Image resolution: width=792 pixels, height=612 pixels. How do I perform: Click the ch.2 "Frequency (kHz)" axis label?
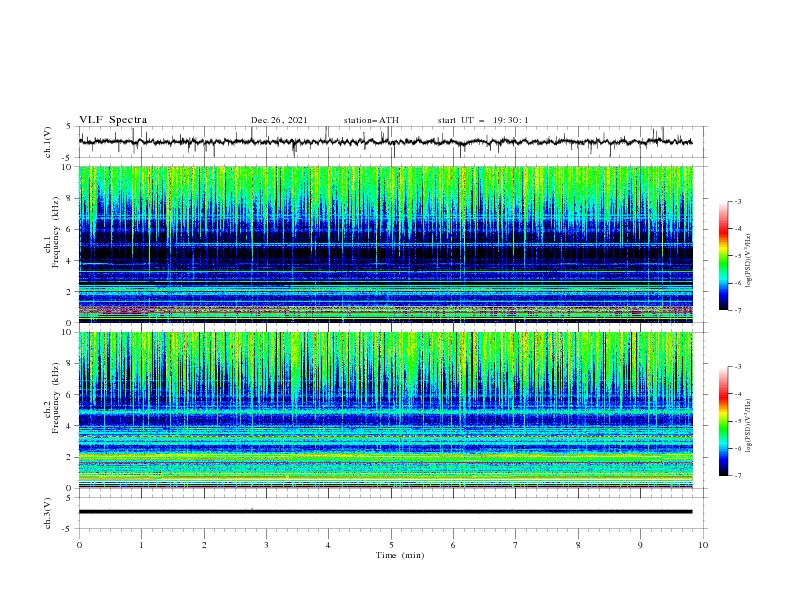pyautogui.click(x=55, y=398)
